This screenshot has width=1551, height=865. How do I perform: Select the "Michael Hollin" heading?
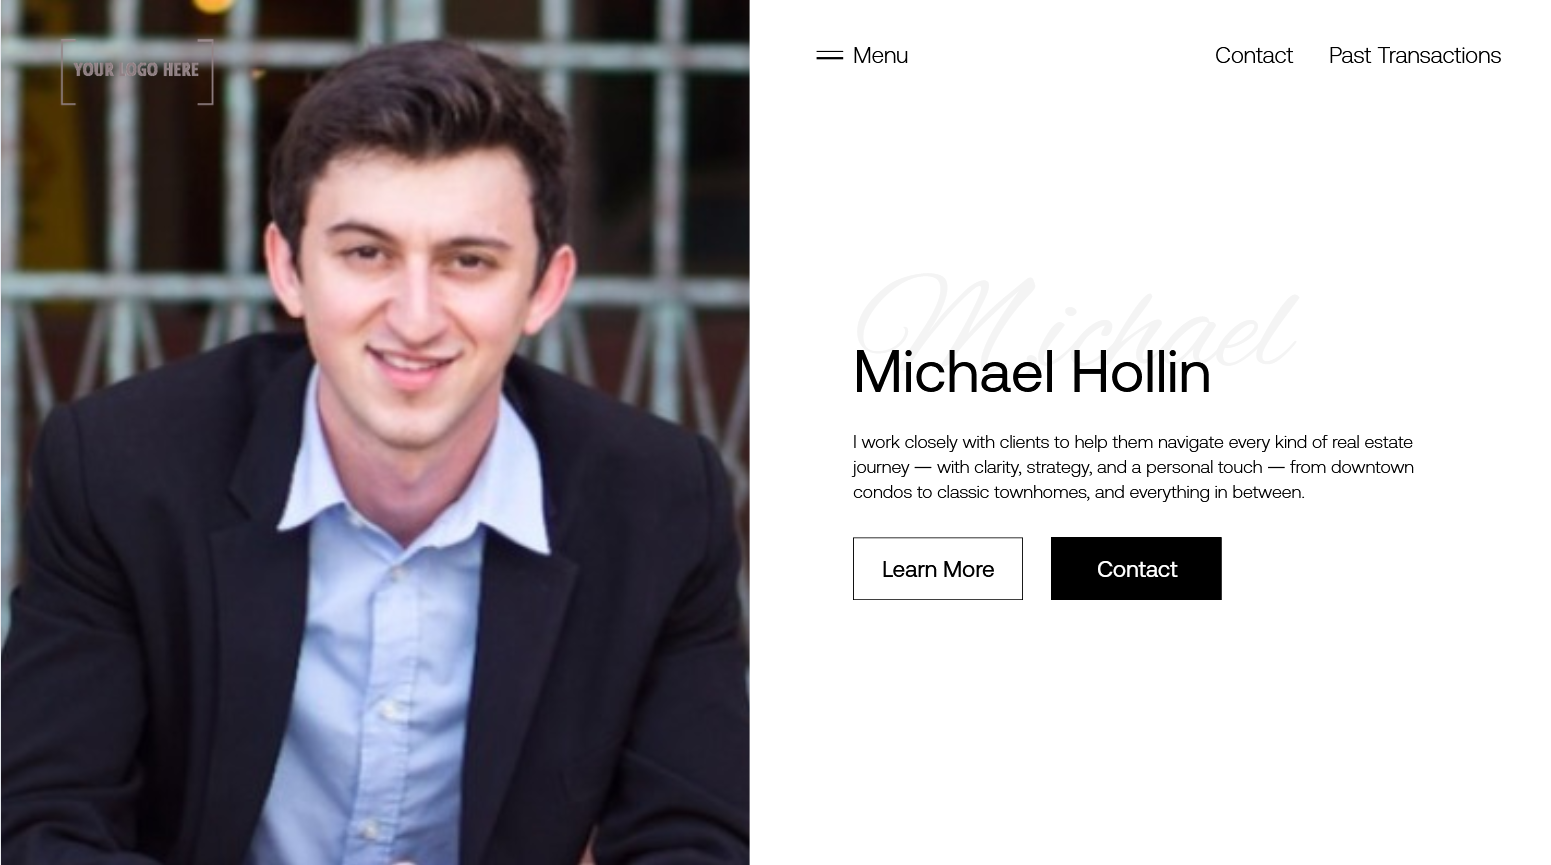point(1031,372)
